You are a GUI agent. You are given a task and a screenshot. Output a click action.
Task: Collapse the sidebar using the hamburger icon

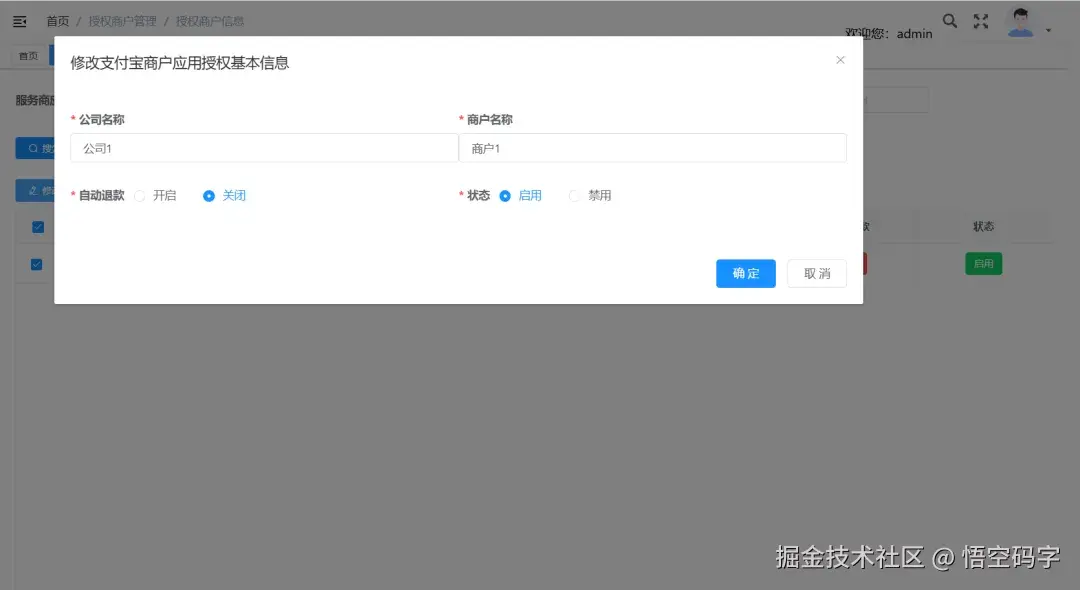click(19, 20)
